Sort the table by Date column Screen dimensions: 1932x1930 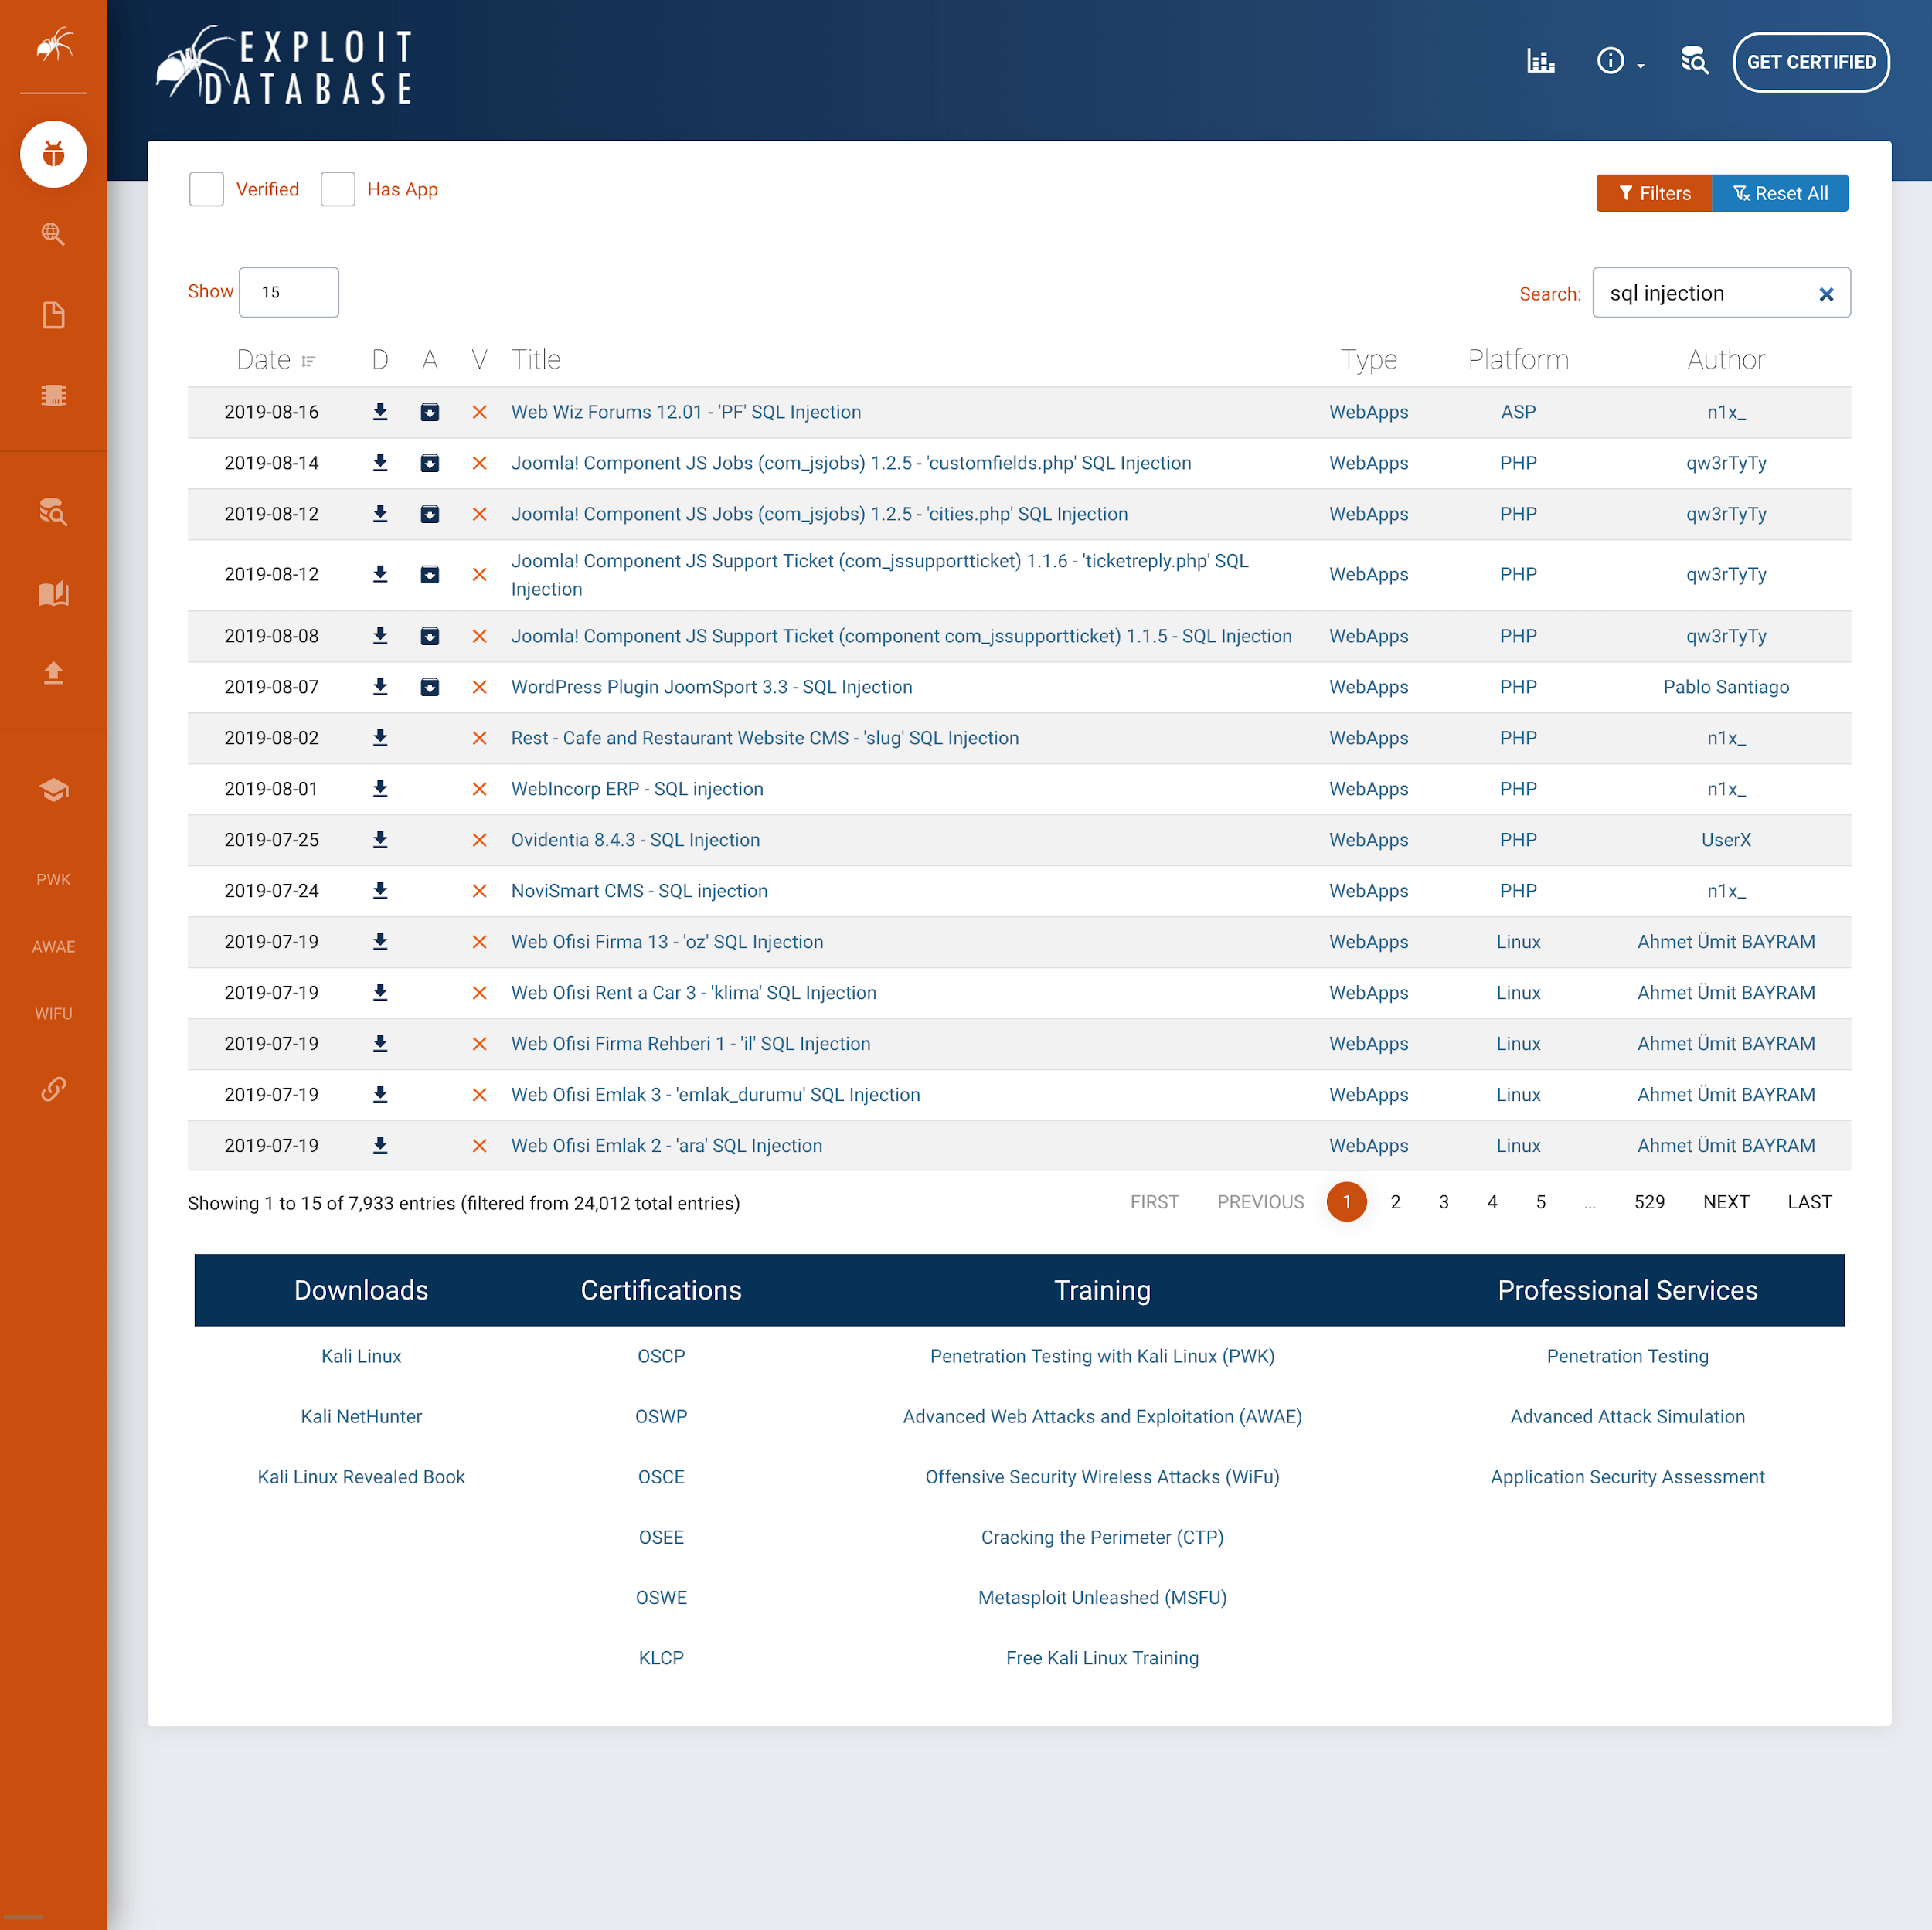[x=275, y=360]
